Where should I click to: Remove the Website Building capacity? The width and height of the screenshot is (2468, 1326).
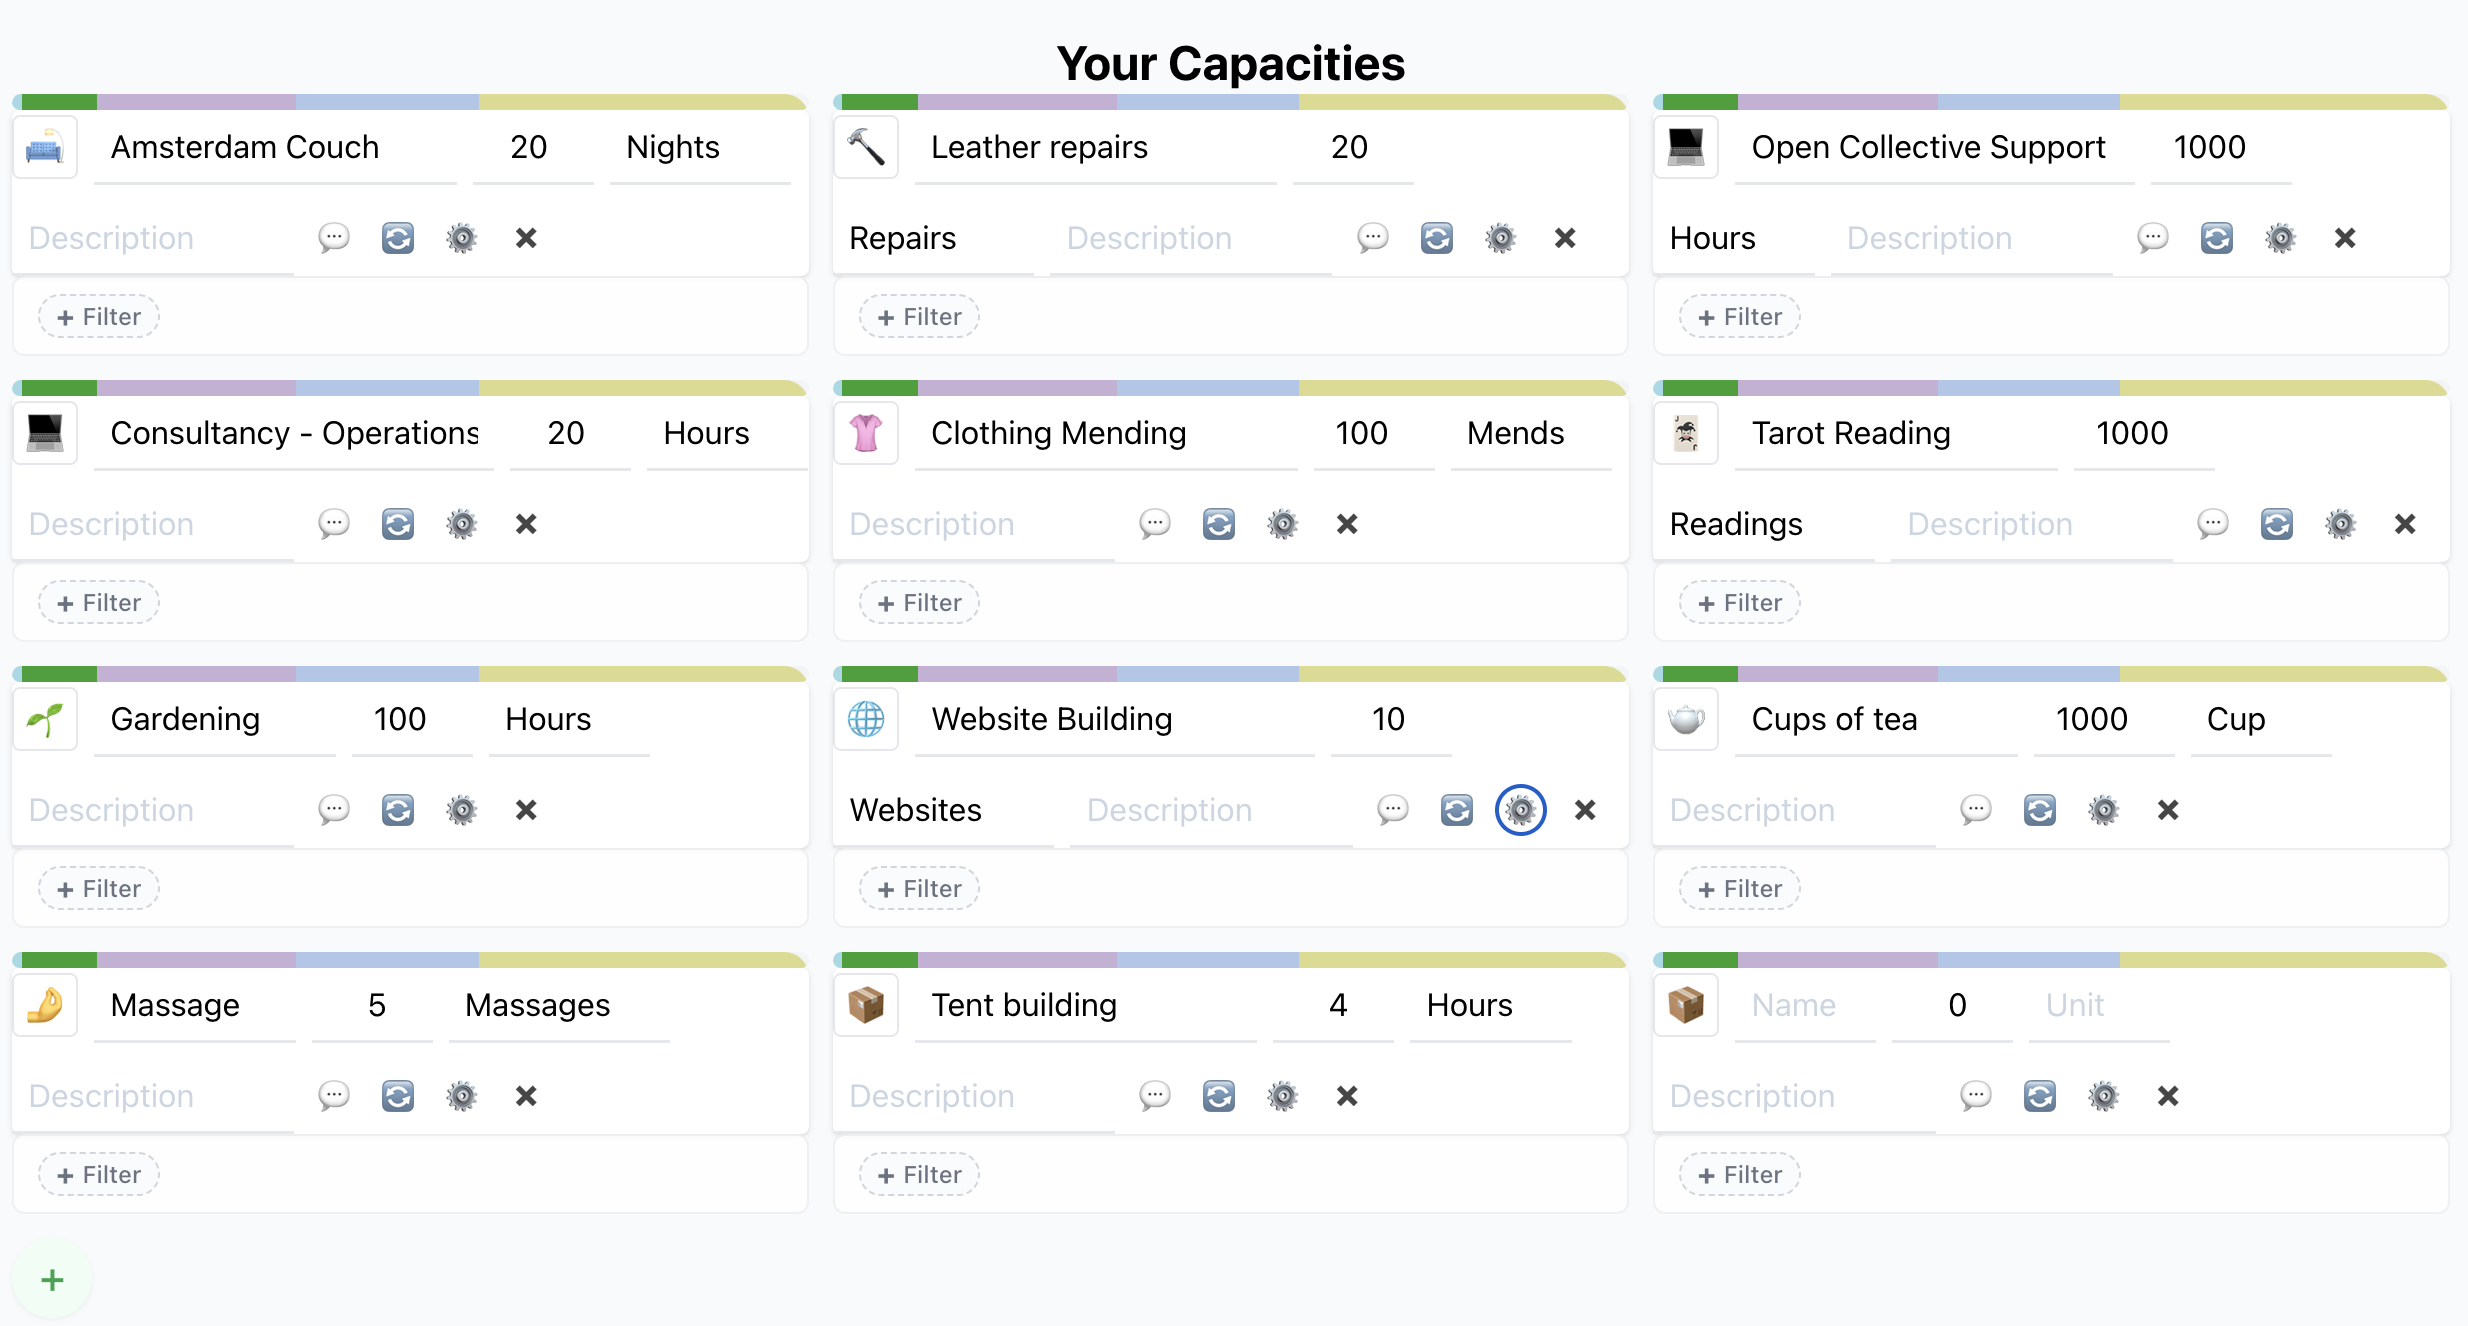click(1584, 810)
